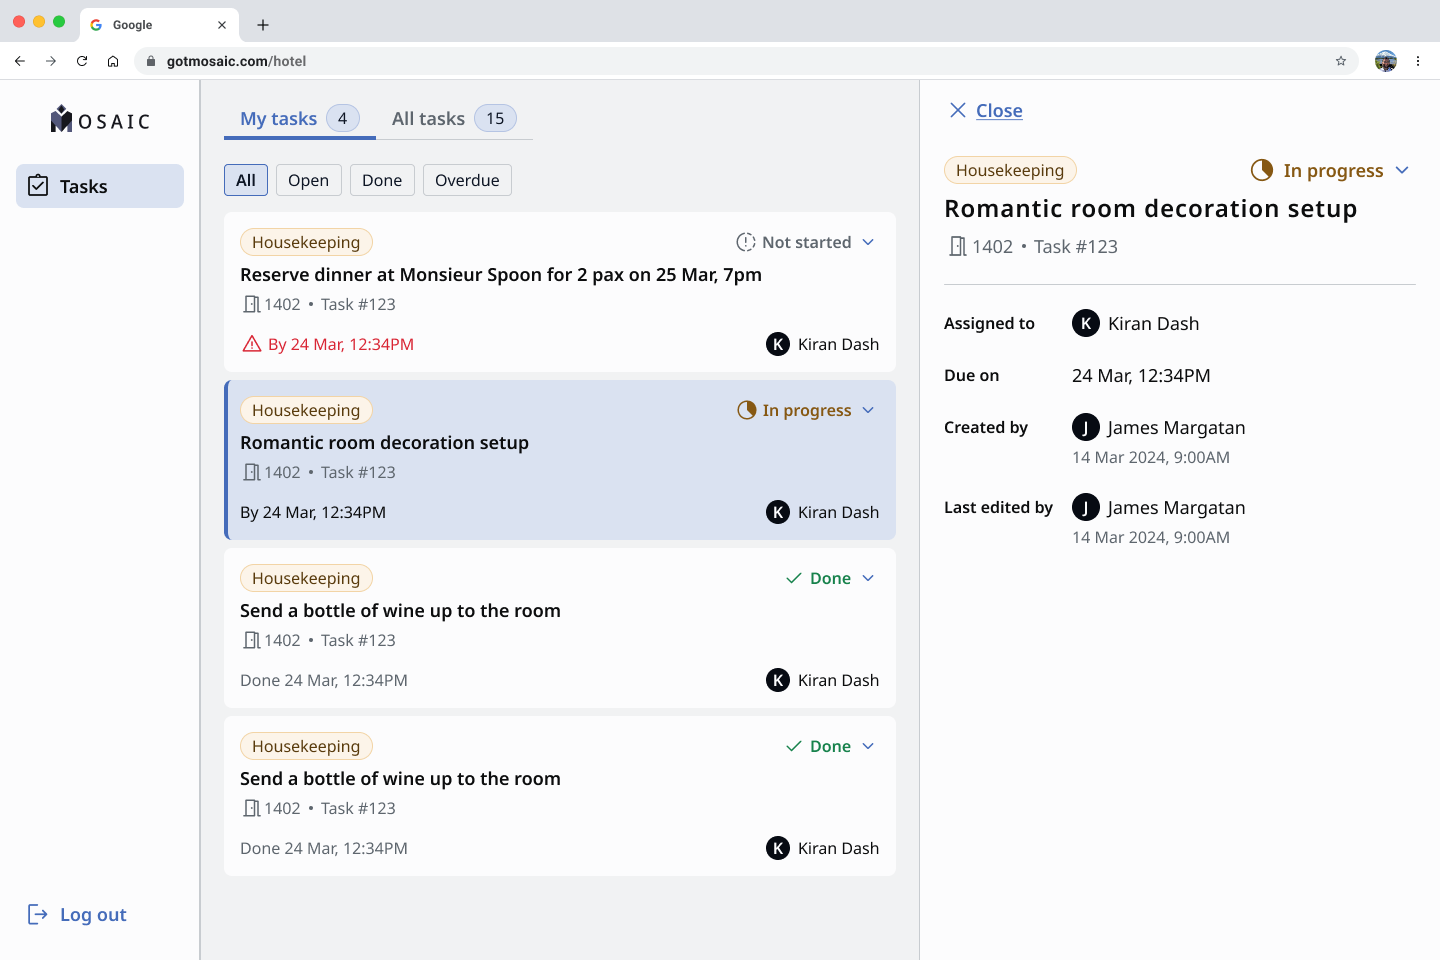Click the Kiran Dash avatar under Assigned to

1086,323
